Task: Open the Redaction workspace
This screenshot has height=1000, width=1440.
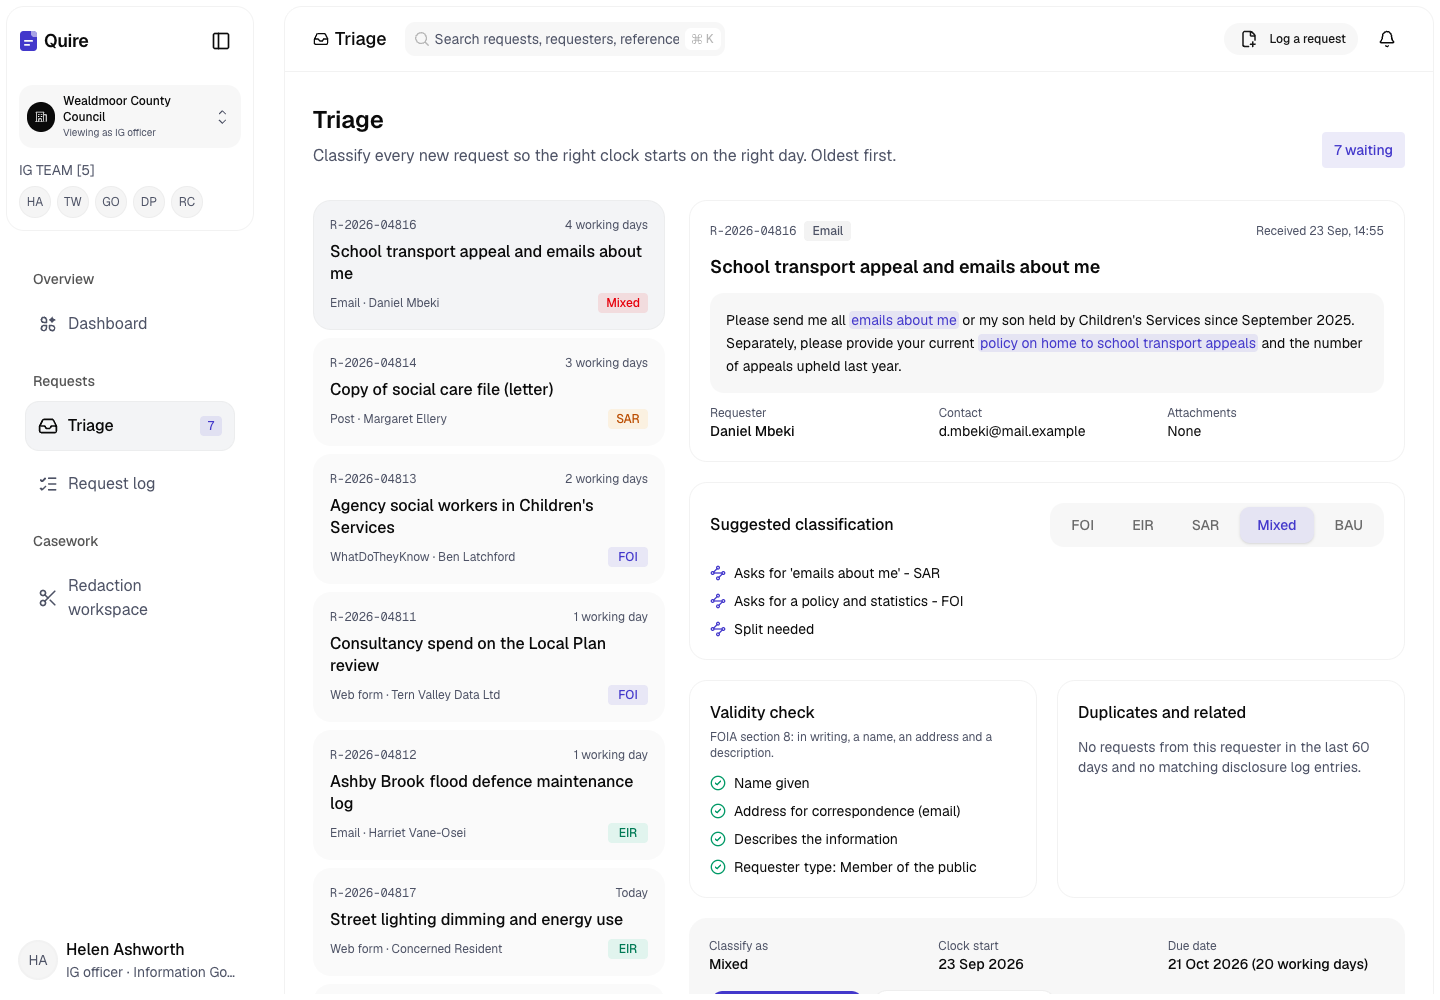Action: (130, 598)
